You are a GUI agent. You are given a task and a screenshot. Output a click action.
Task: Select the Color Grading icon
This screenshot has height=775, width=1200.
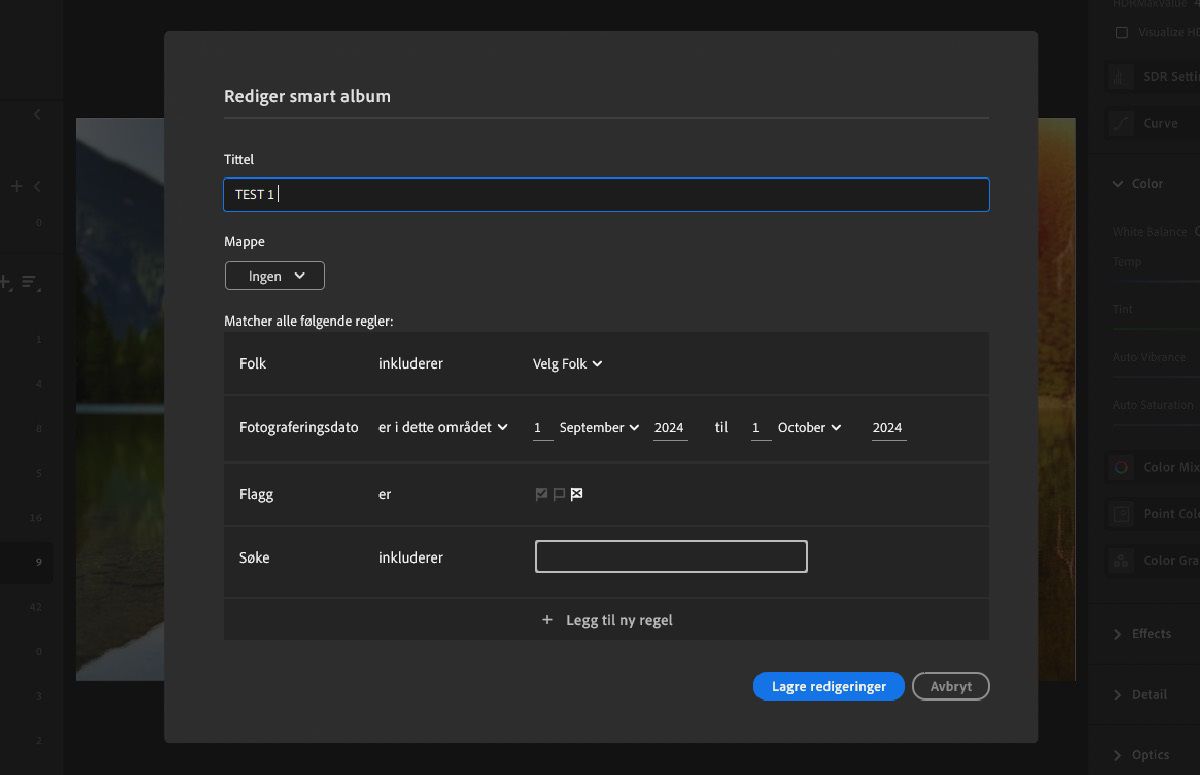pyautogui.click(x=1119, y=561)
